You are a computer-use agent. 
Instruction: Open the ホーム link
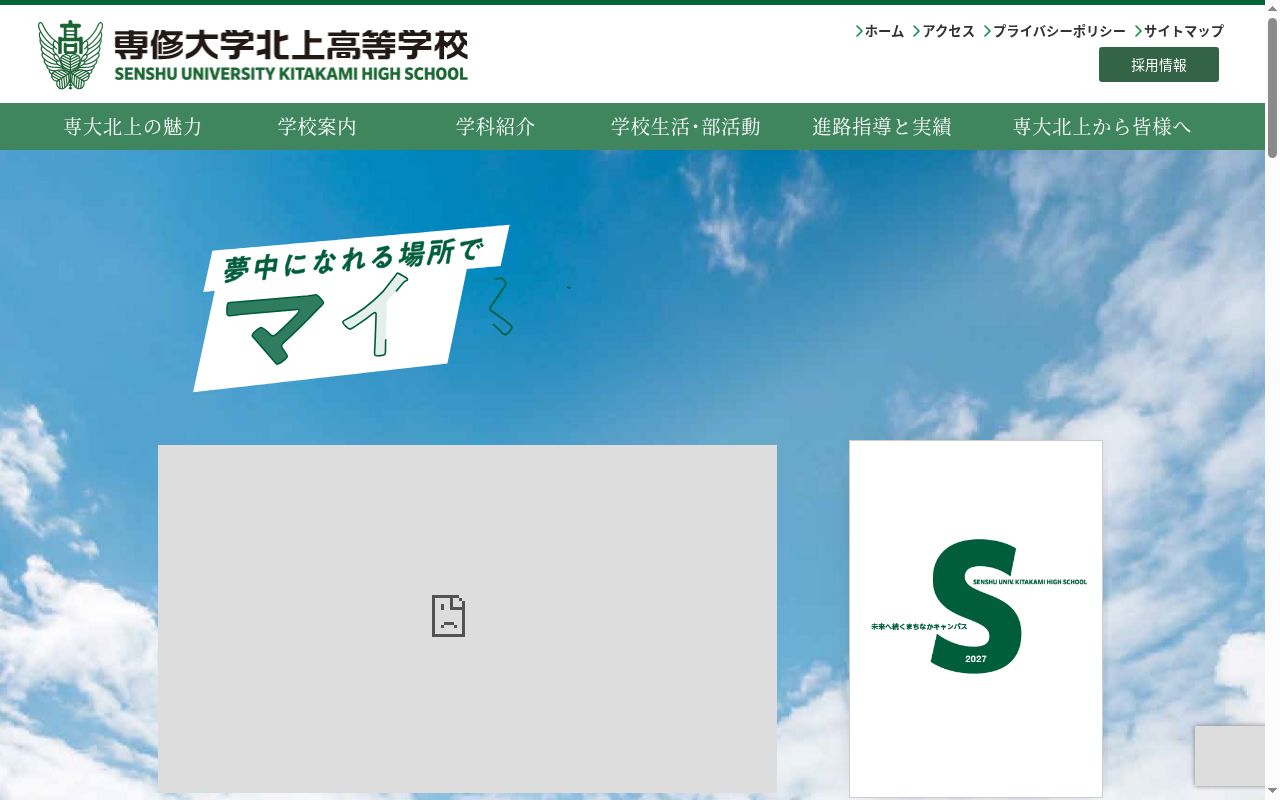(x=880, y=31)
